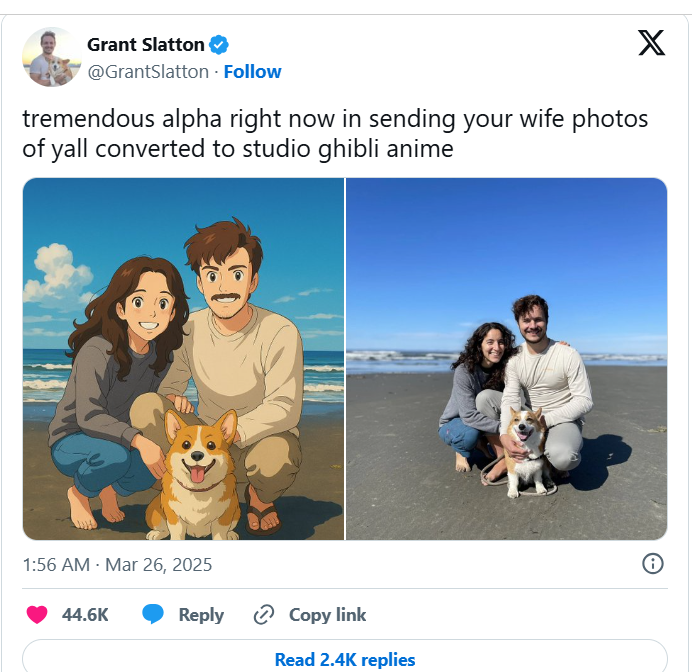Viewport: 692px width, 672px height.
Task: Click the 1:56 AM post time
Action: (x=56, y=565)
